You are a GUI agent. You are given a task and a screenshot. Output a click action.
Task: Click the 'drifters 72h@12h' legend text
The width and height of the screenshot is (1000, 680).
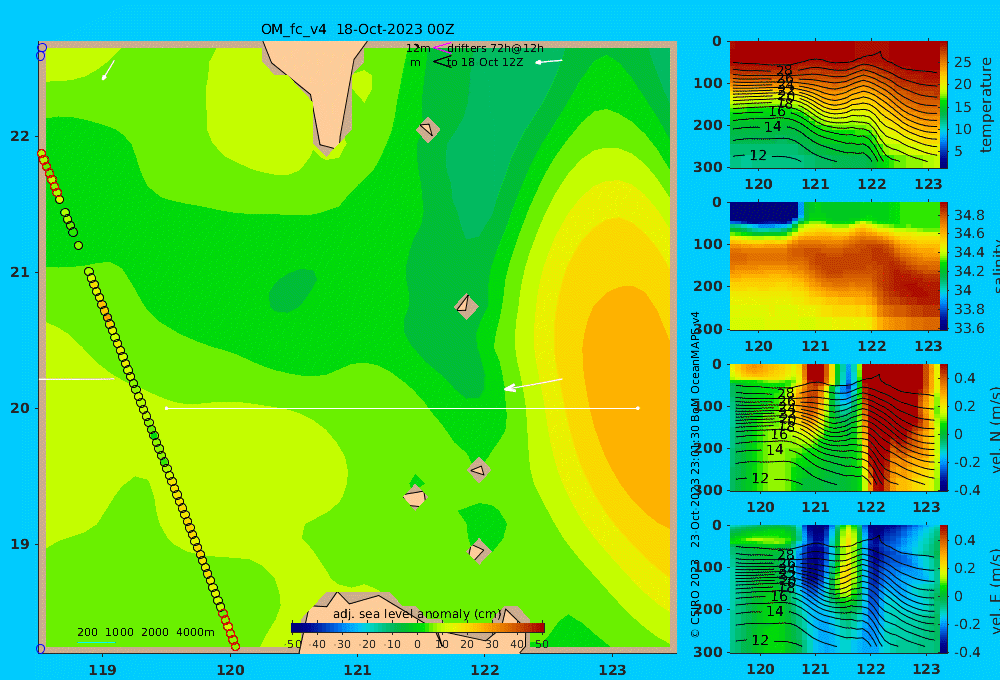click(x=496, y=48)
